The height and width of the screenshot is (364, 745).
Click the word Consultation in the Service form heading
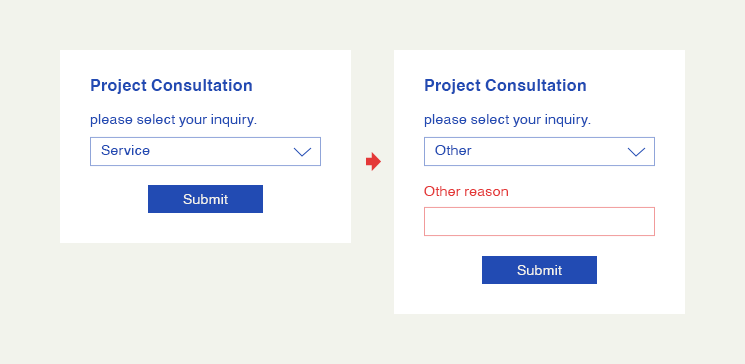[x=202, y=86]
